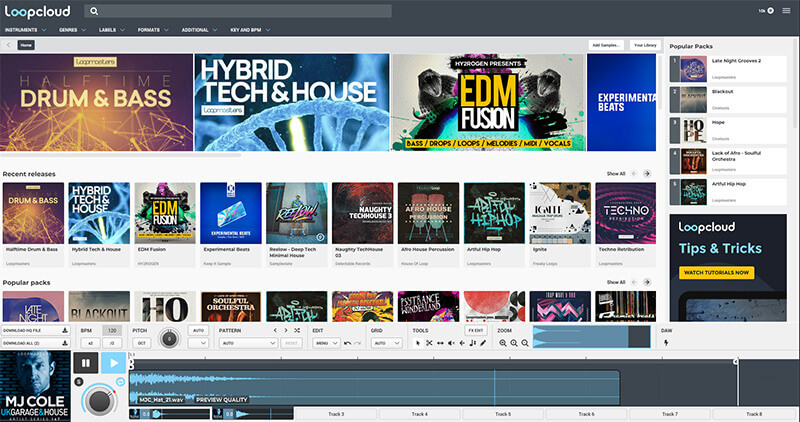Open the Grid AUTO dropdown
This screenshot has width=800, height=422.
coord(385,343)
